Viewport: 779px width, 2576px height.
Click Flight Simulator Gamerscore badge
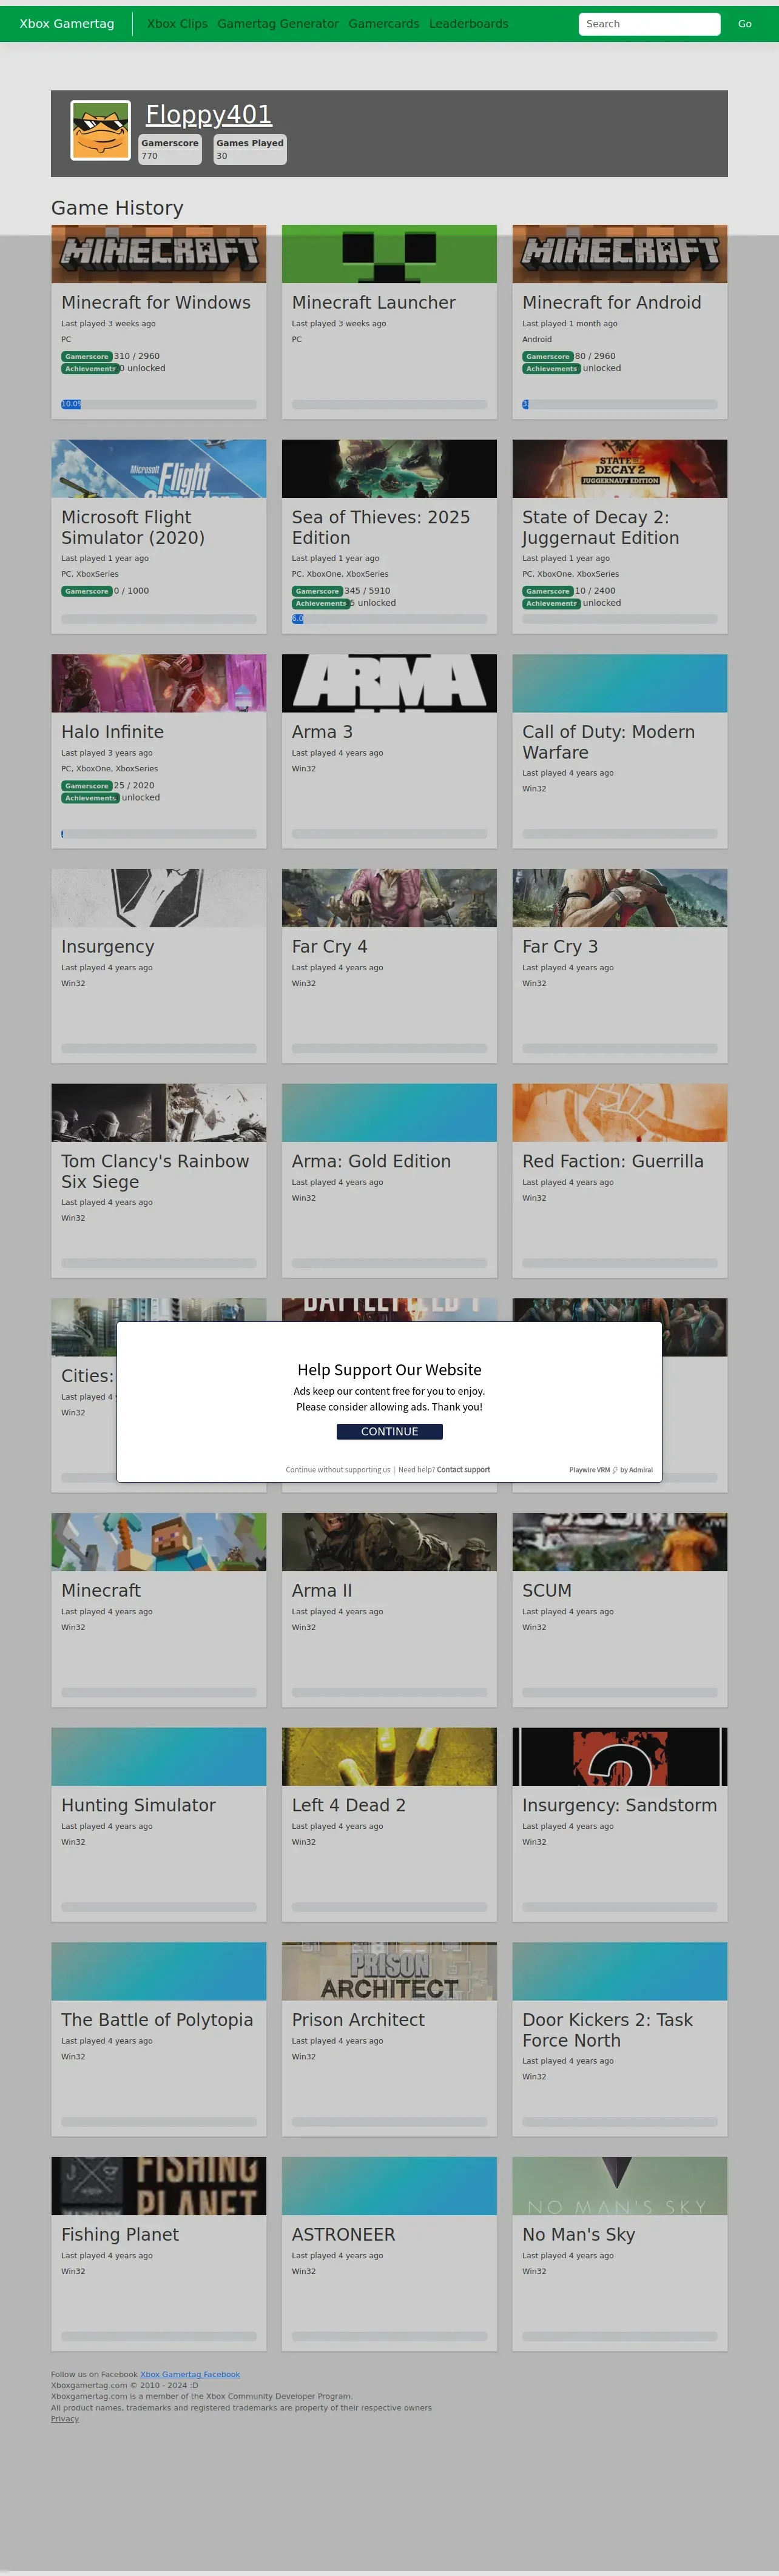pyautogui.click(x=86, y=591)
